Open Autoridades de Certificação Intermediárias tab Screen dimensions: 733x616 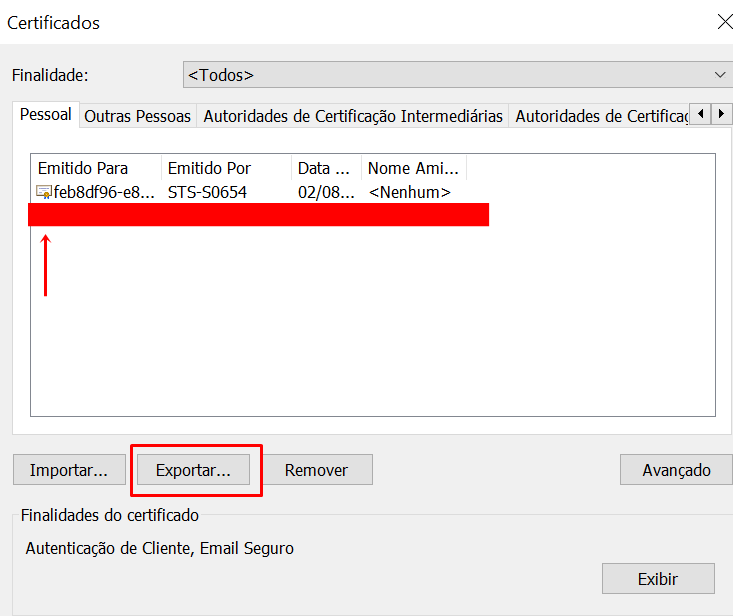[x=353, y=116]
